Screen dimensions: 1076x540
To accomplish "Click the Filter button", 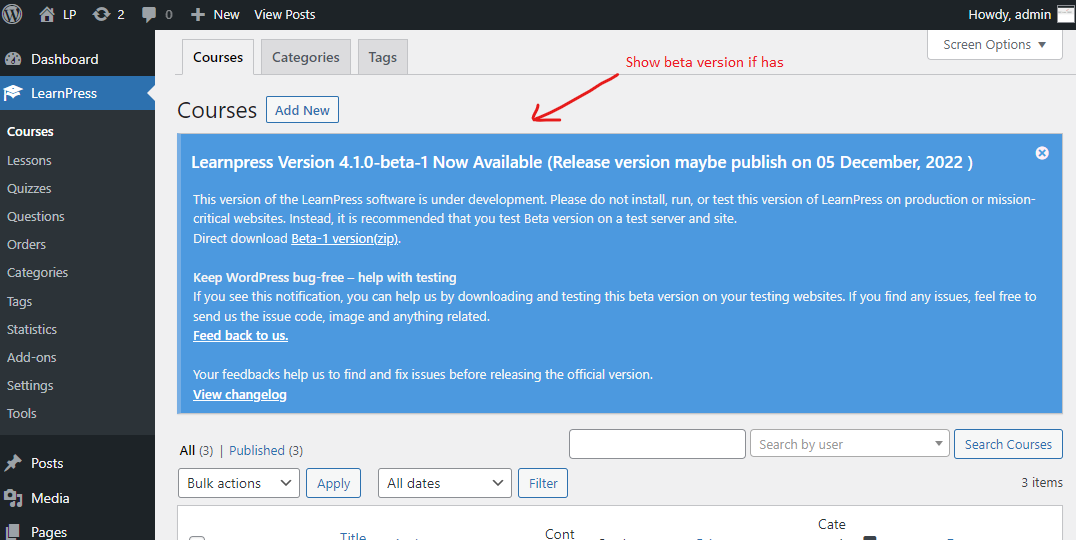I will [x=543, y=483].
